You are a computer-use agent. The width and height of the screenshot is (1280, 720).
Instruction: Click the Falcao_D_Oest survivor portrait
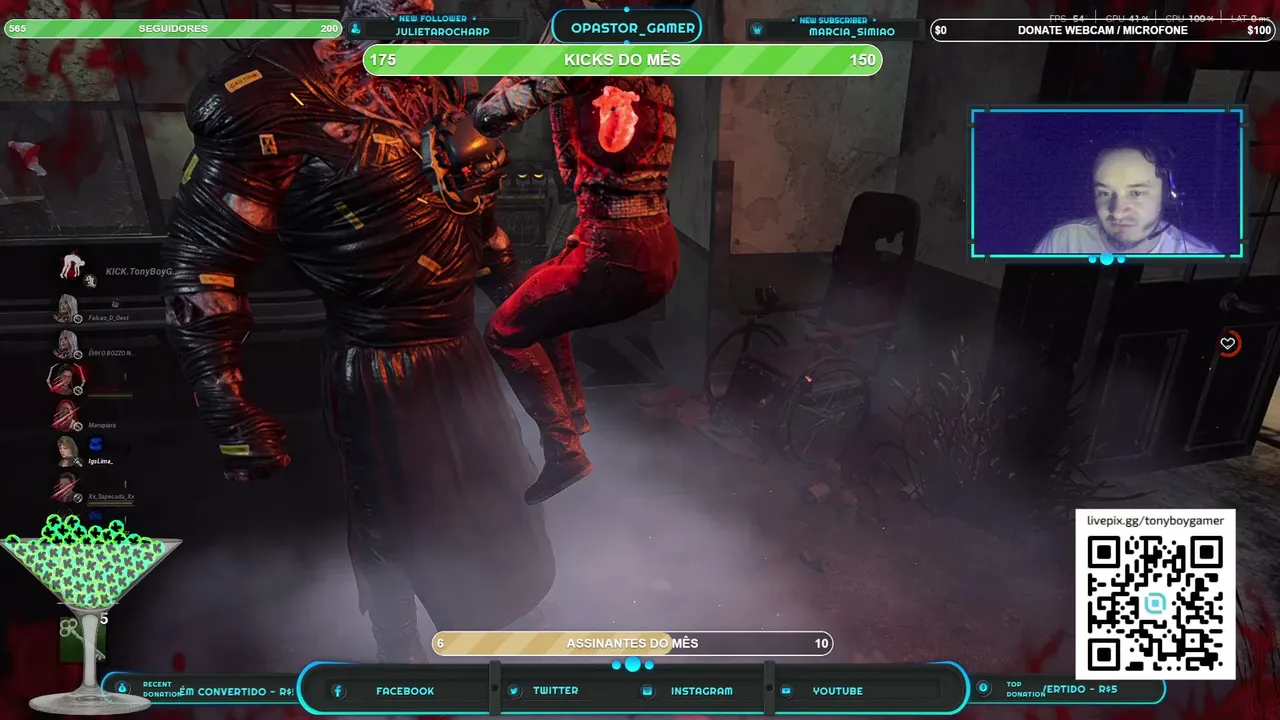(67, 308)
